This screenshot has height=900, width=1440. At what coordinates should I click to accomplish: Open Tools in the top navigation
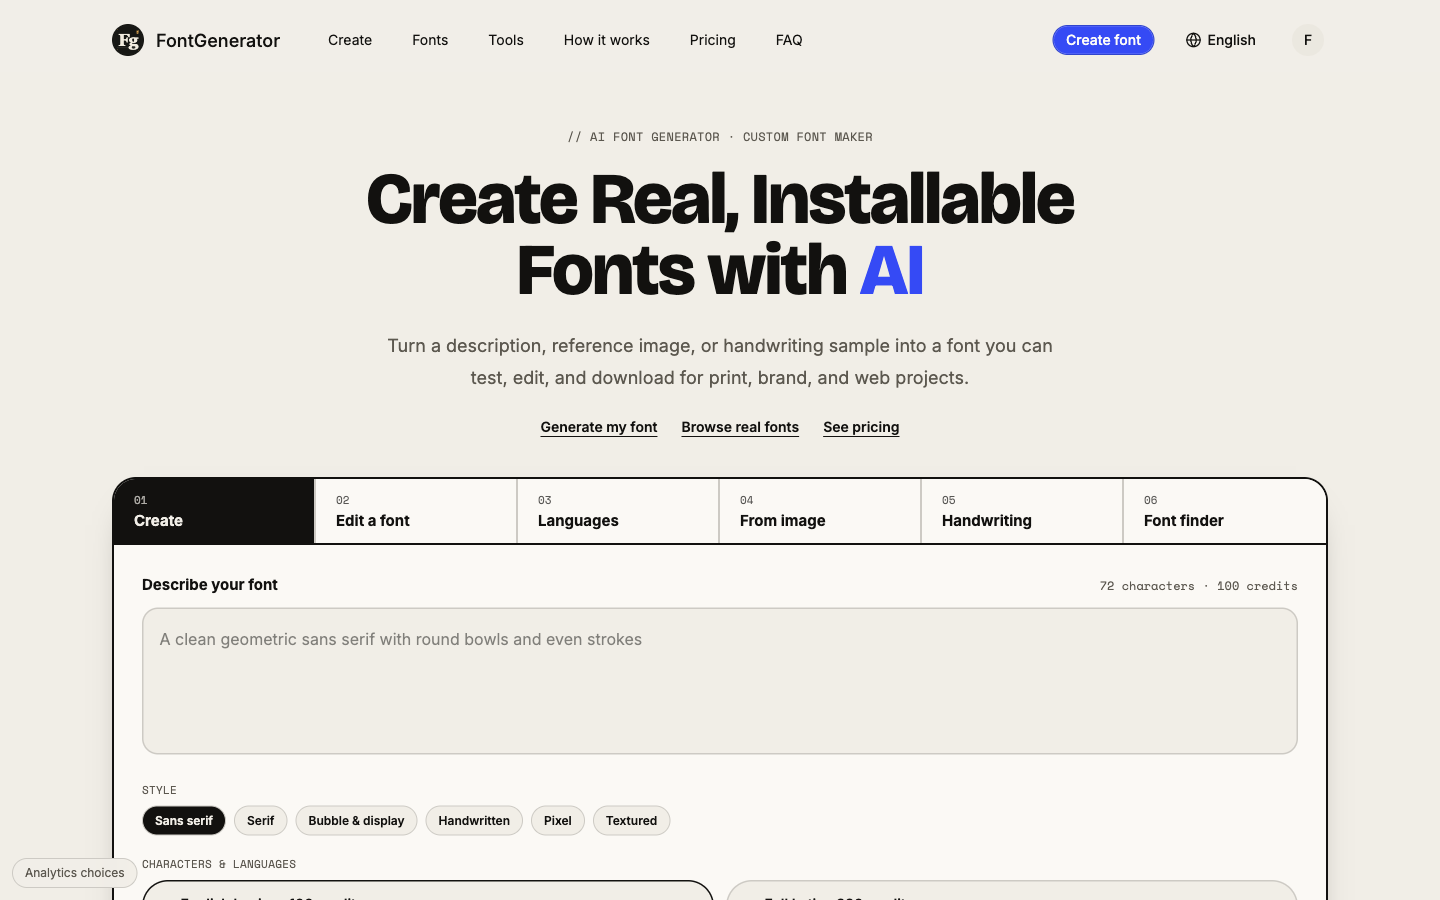[x=506, y=40]
